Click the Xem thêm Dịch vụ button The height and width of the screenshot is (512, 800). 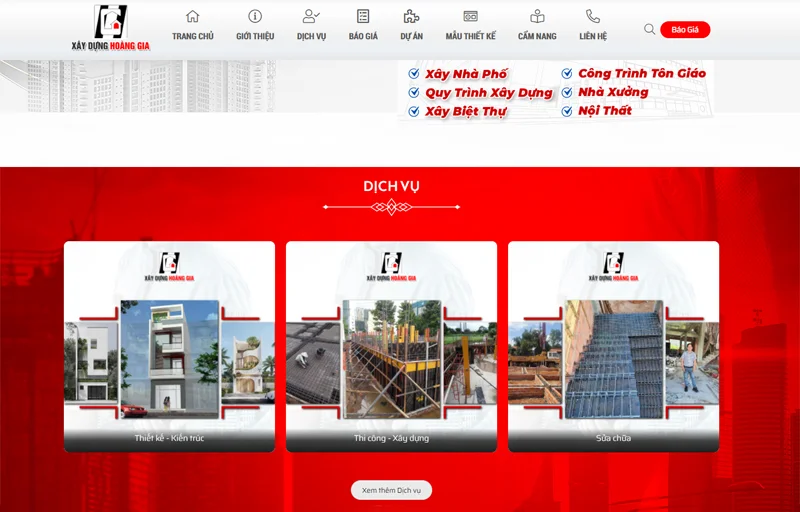pos(391,490)
